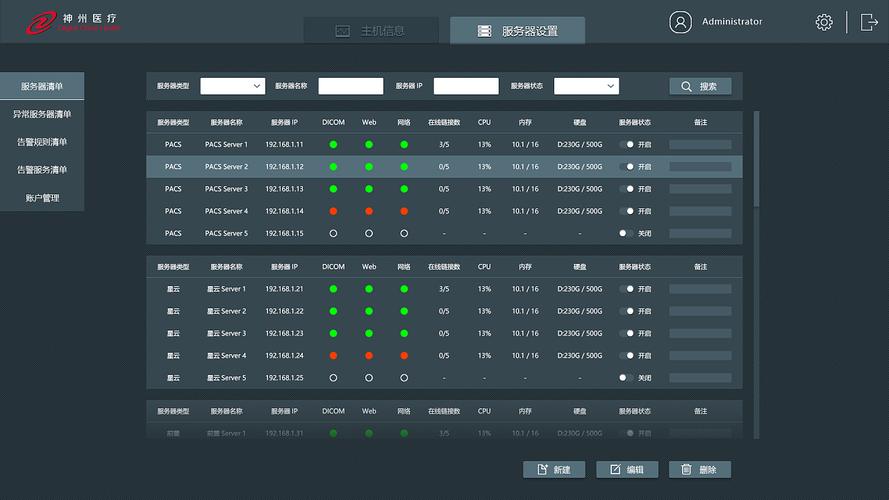Select the 服务器设置 tab

click(x=518, y=31)
